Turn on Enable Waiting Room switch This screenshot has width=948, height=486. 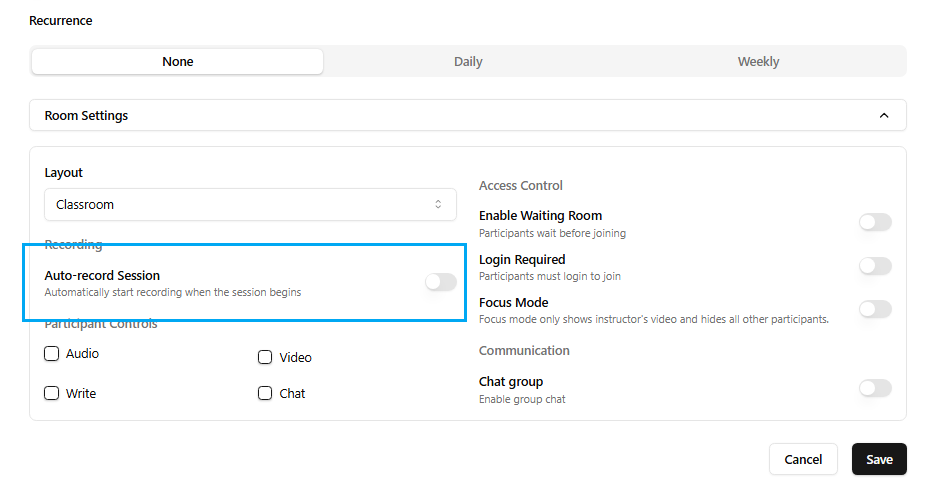875,222
